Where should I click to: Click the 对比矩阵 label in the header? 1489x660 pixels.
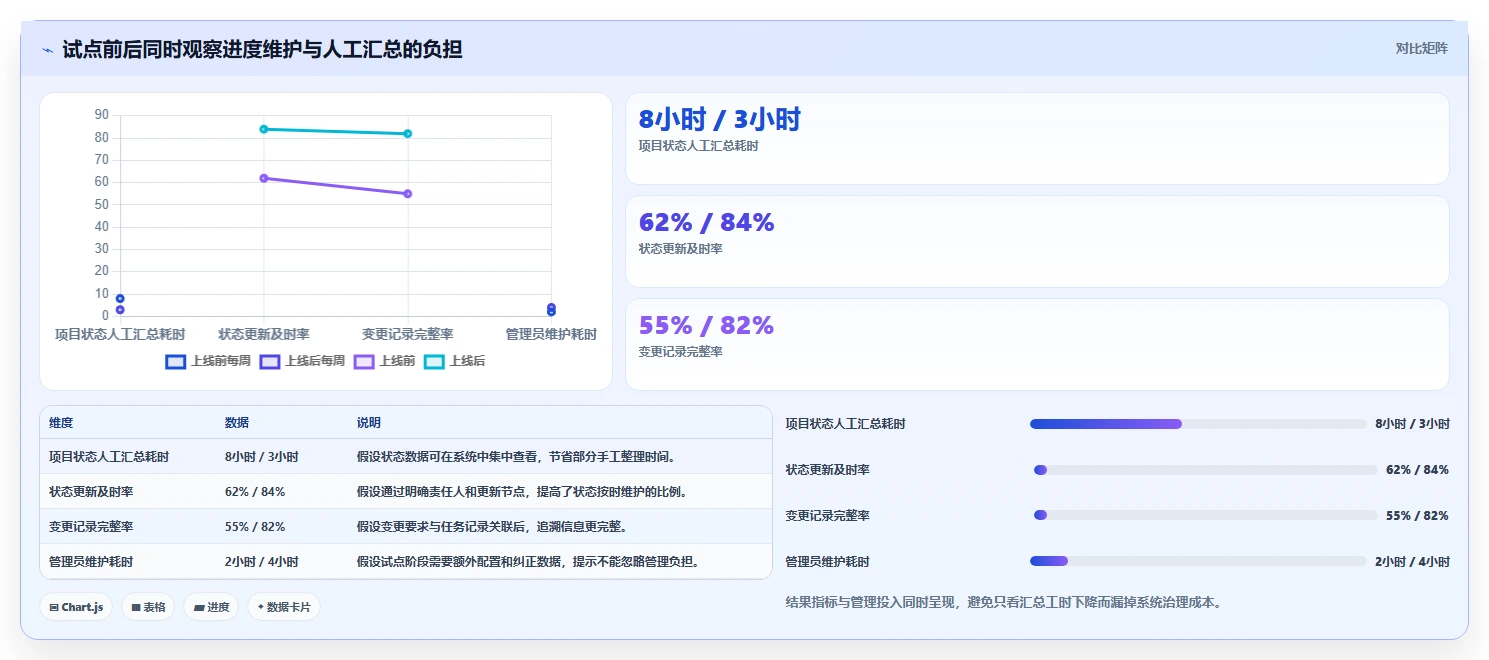[1421, 48]
